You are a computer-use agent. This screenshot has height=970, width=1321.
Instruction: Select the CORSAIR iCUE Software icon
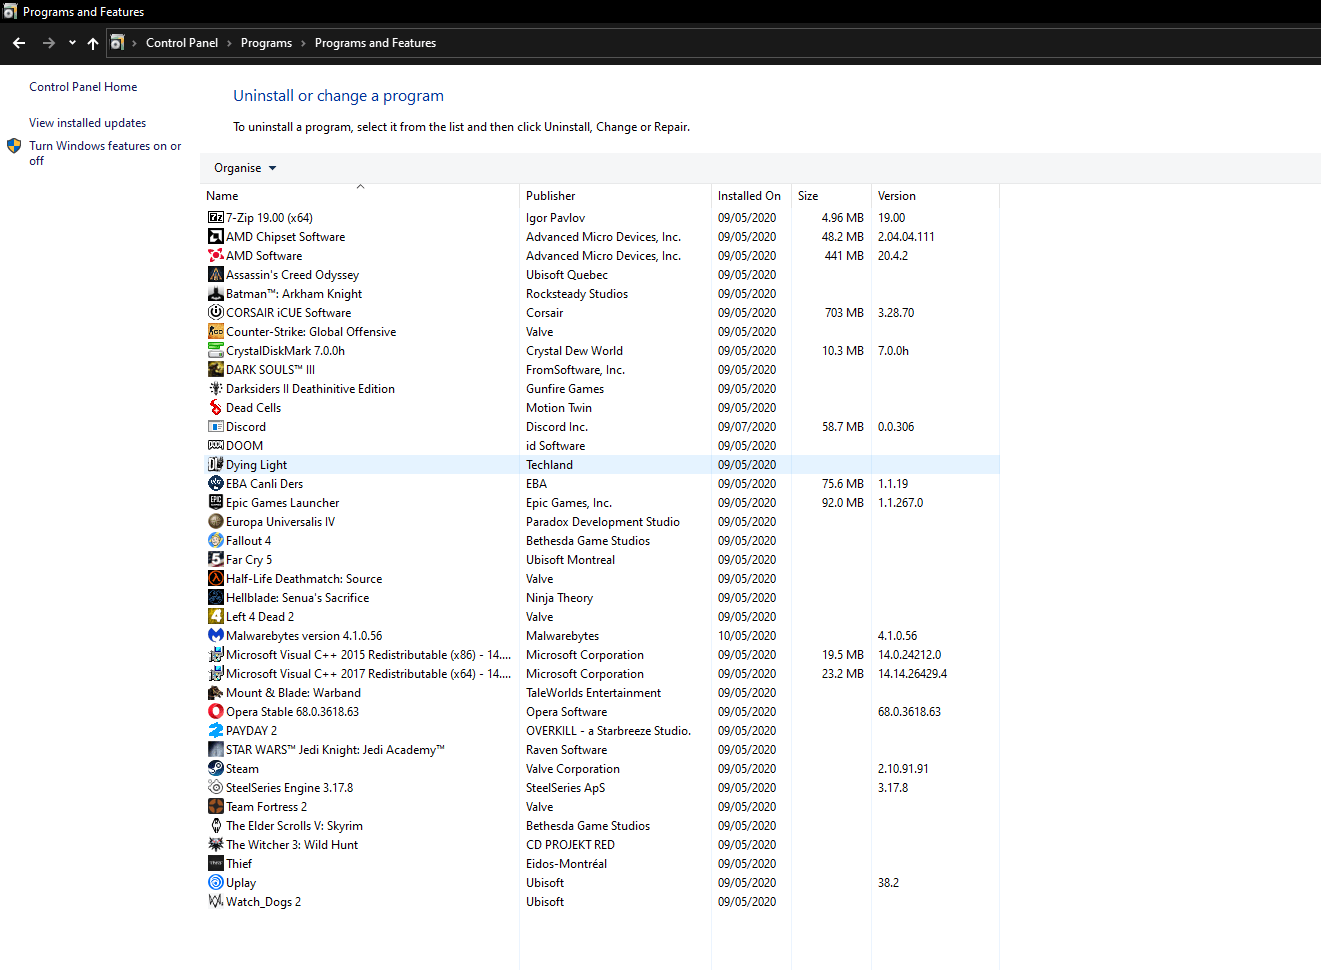[215, 313]
